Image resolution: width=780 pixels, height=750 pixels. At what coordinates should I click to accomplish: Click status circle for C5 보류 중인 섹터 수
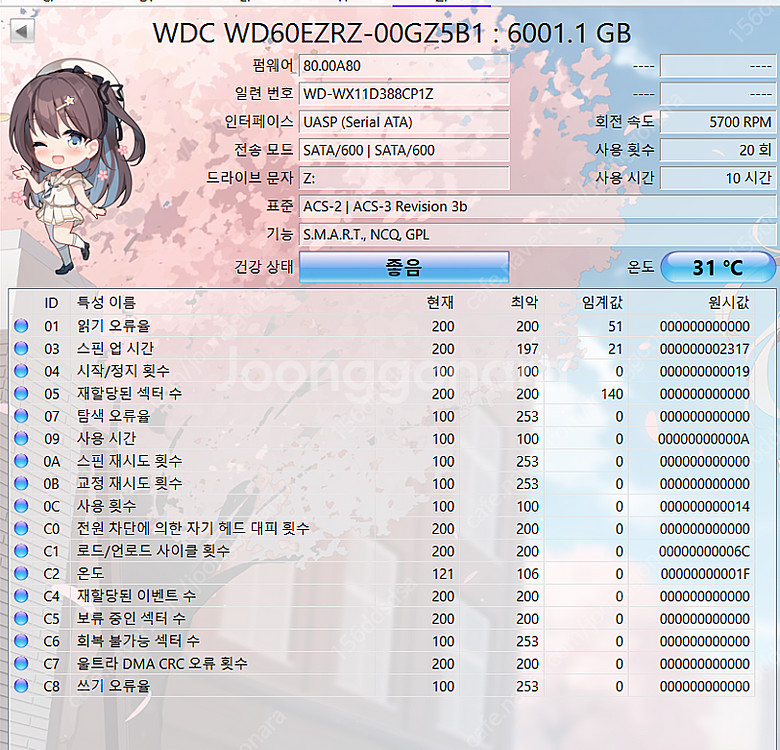21,618
